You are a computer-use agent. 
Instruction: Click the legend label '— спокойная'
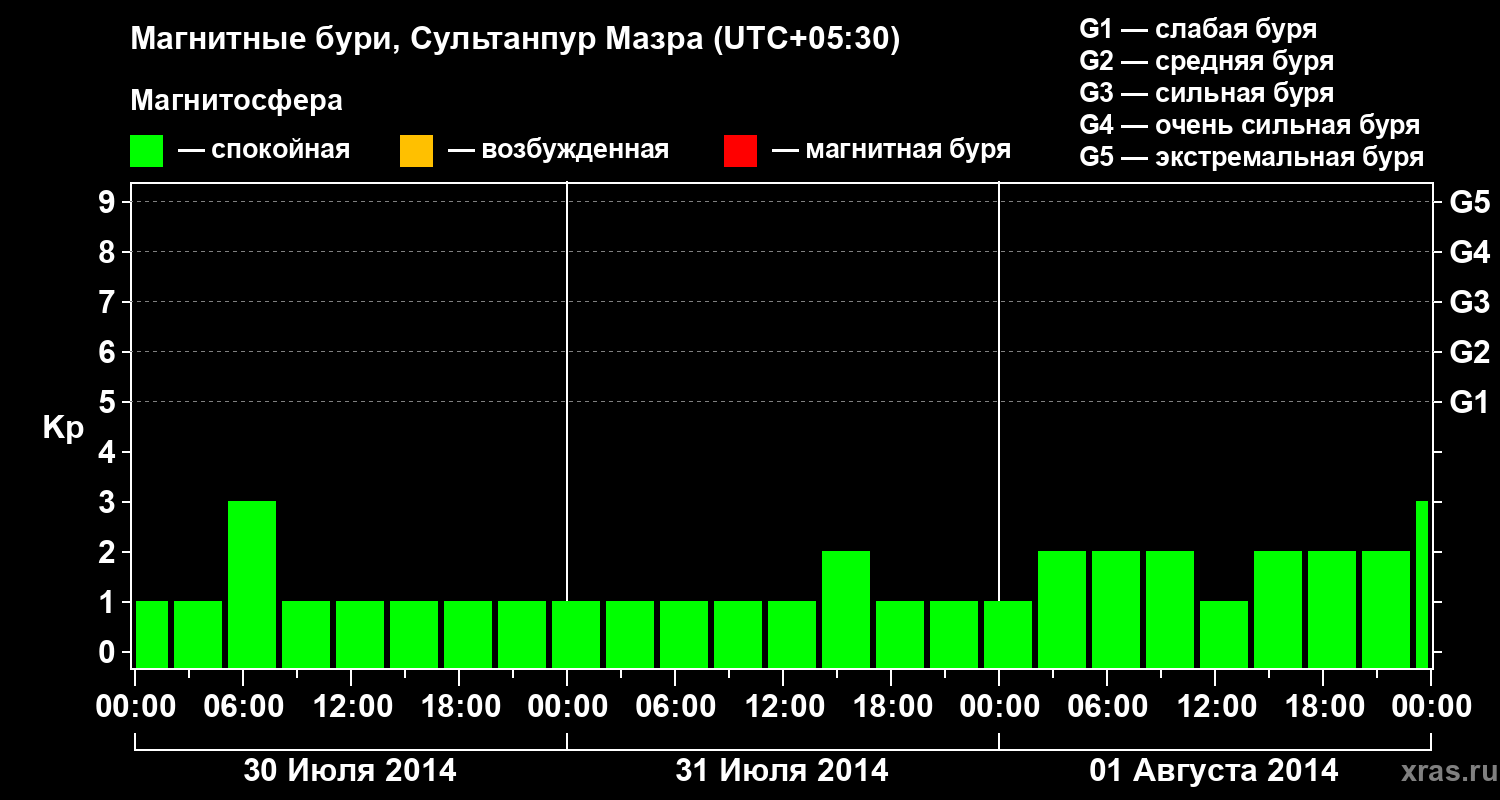click(263, 150)
